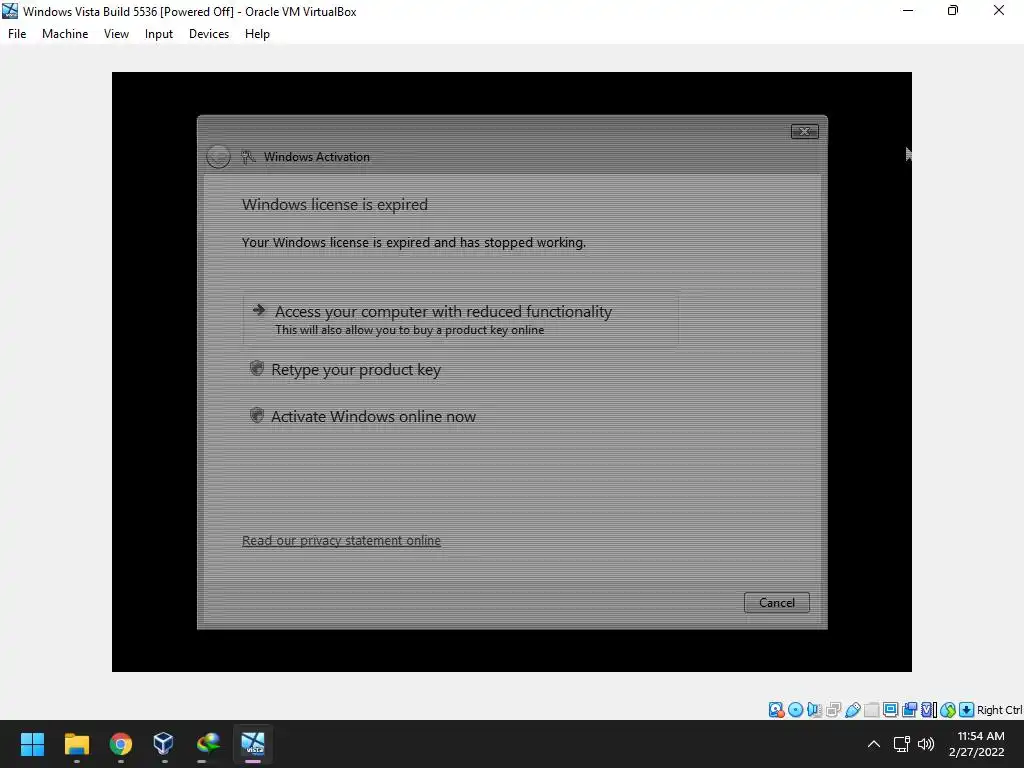Click the audio status icon in VirtualBox
The height and width of the screenshot is (768, 1024).
click(814, 710)
